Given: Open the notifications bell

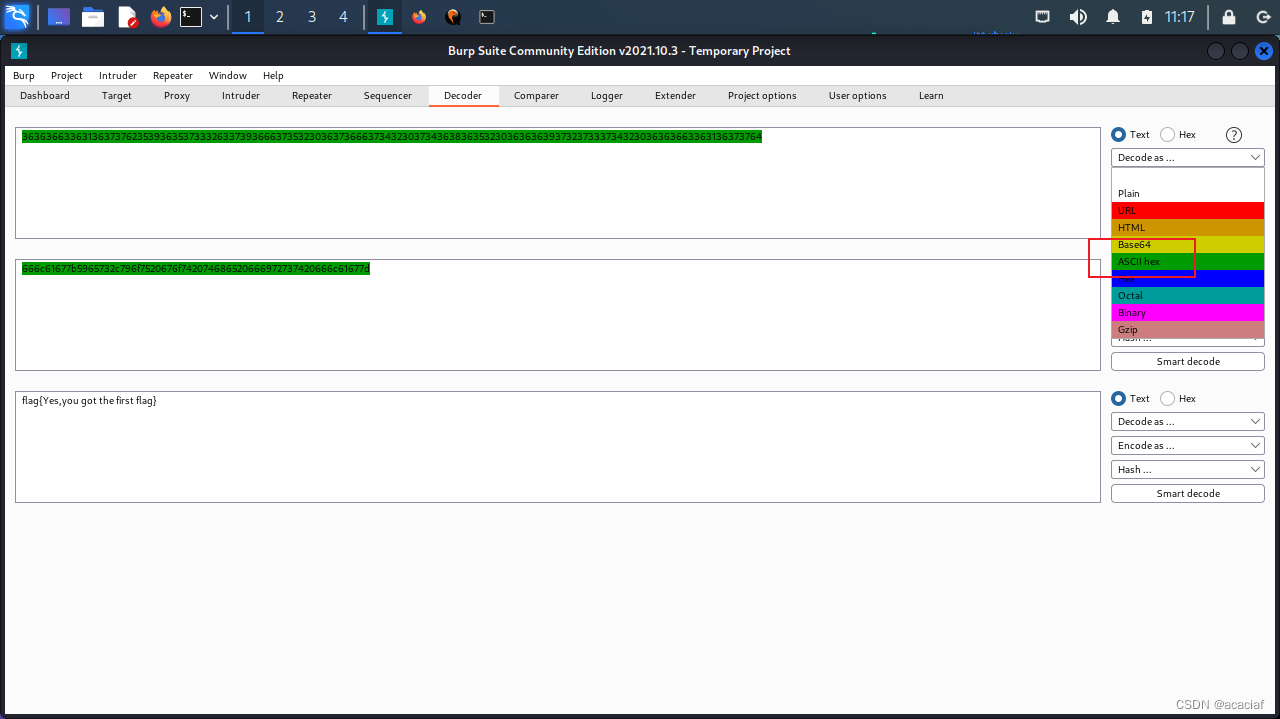Looking at the screenshot, I should coord(1113,17).
